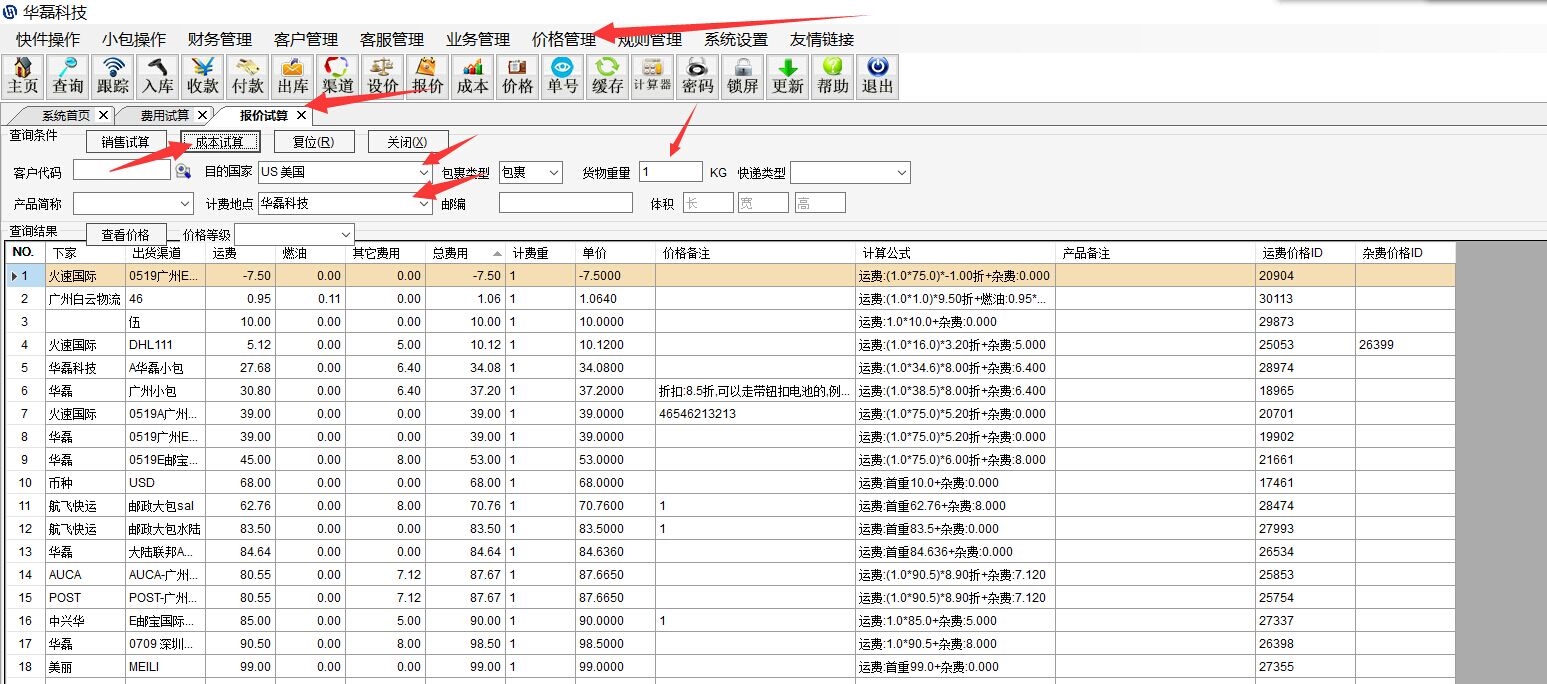Click the customer code lookup icon
The image size is (1547, 684).
pos(183,172)
